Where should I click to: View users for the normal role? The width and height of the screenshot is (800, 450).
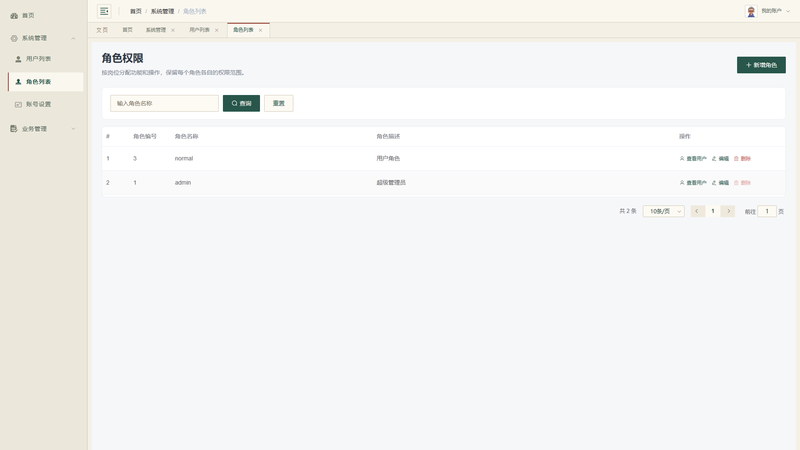coord(693,159)
